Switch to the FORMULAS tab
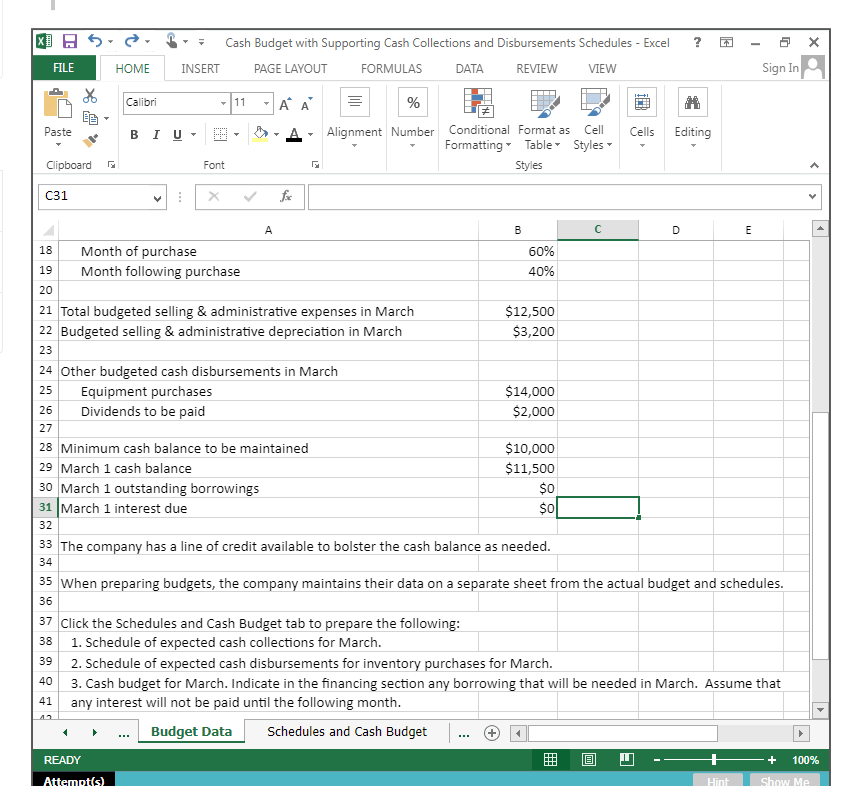860x786 pixels. 391,69
